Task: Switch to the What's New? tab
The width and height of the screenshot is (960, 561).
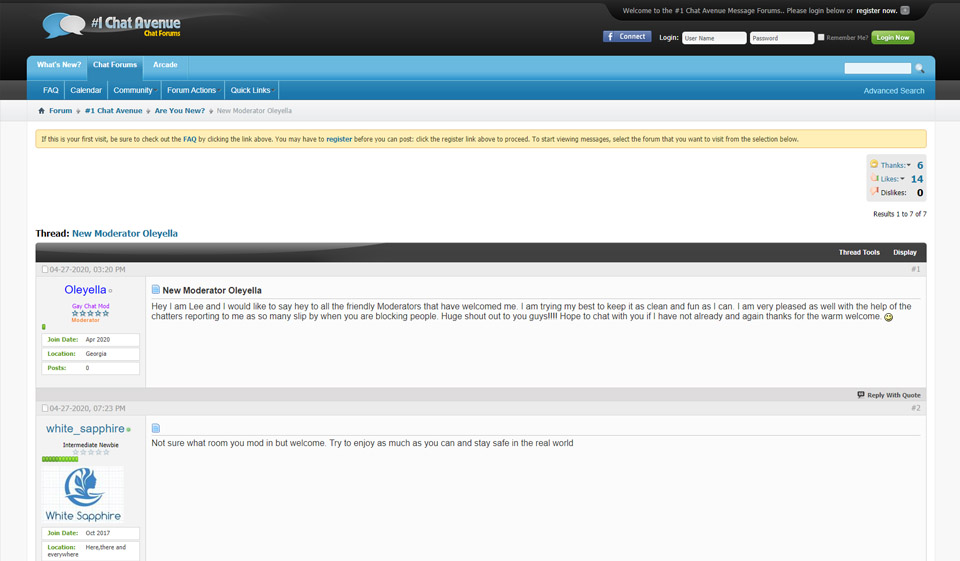Action: click(59, 65)
